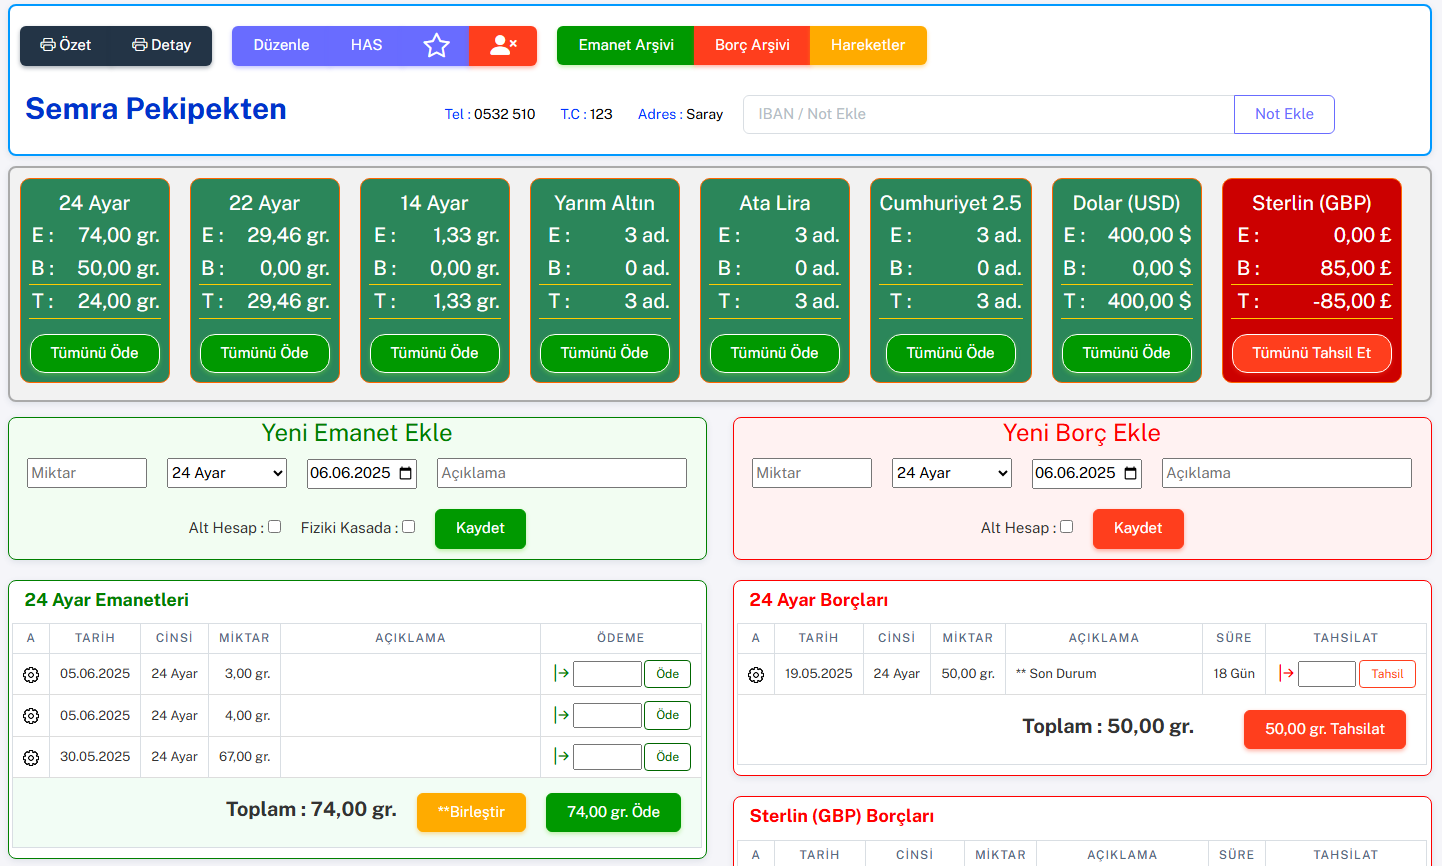This screenshot has width=1443, height=866.
Task: Toggle the Fiziki Kasada checkbox
Action: (409, 527)
